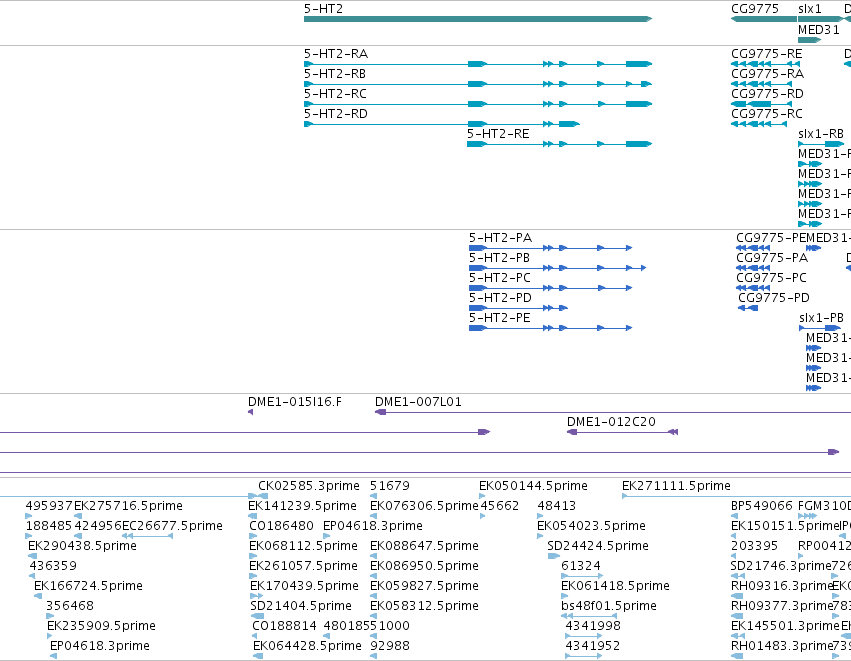The width and height of the screenshot is (851, 661).
Task: Open feature CO186480
Action: click(281, 526)
